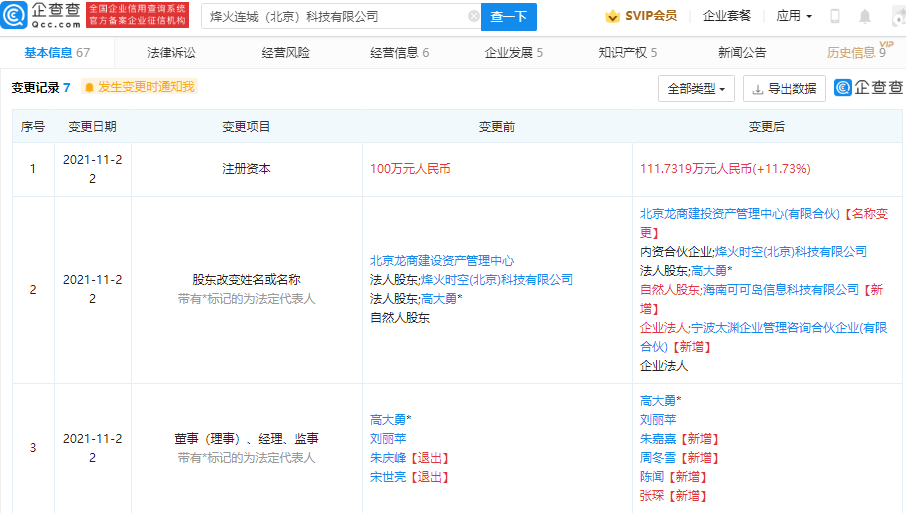Open 北京龙商建投资产管理中心(有限合伙) link
The height and width of the screenshot is (513, 906).
point(740,214)
